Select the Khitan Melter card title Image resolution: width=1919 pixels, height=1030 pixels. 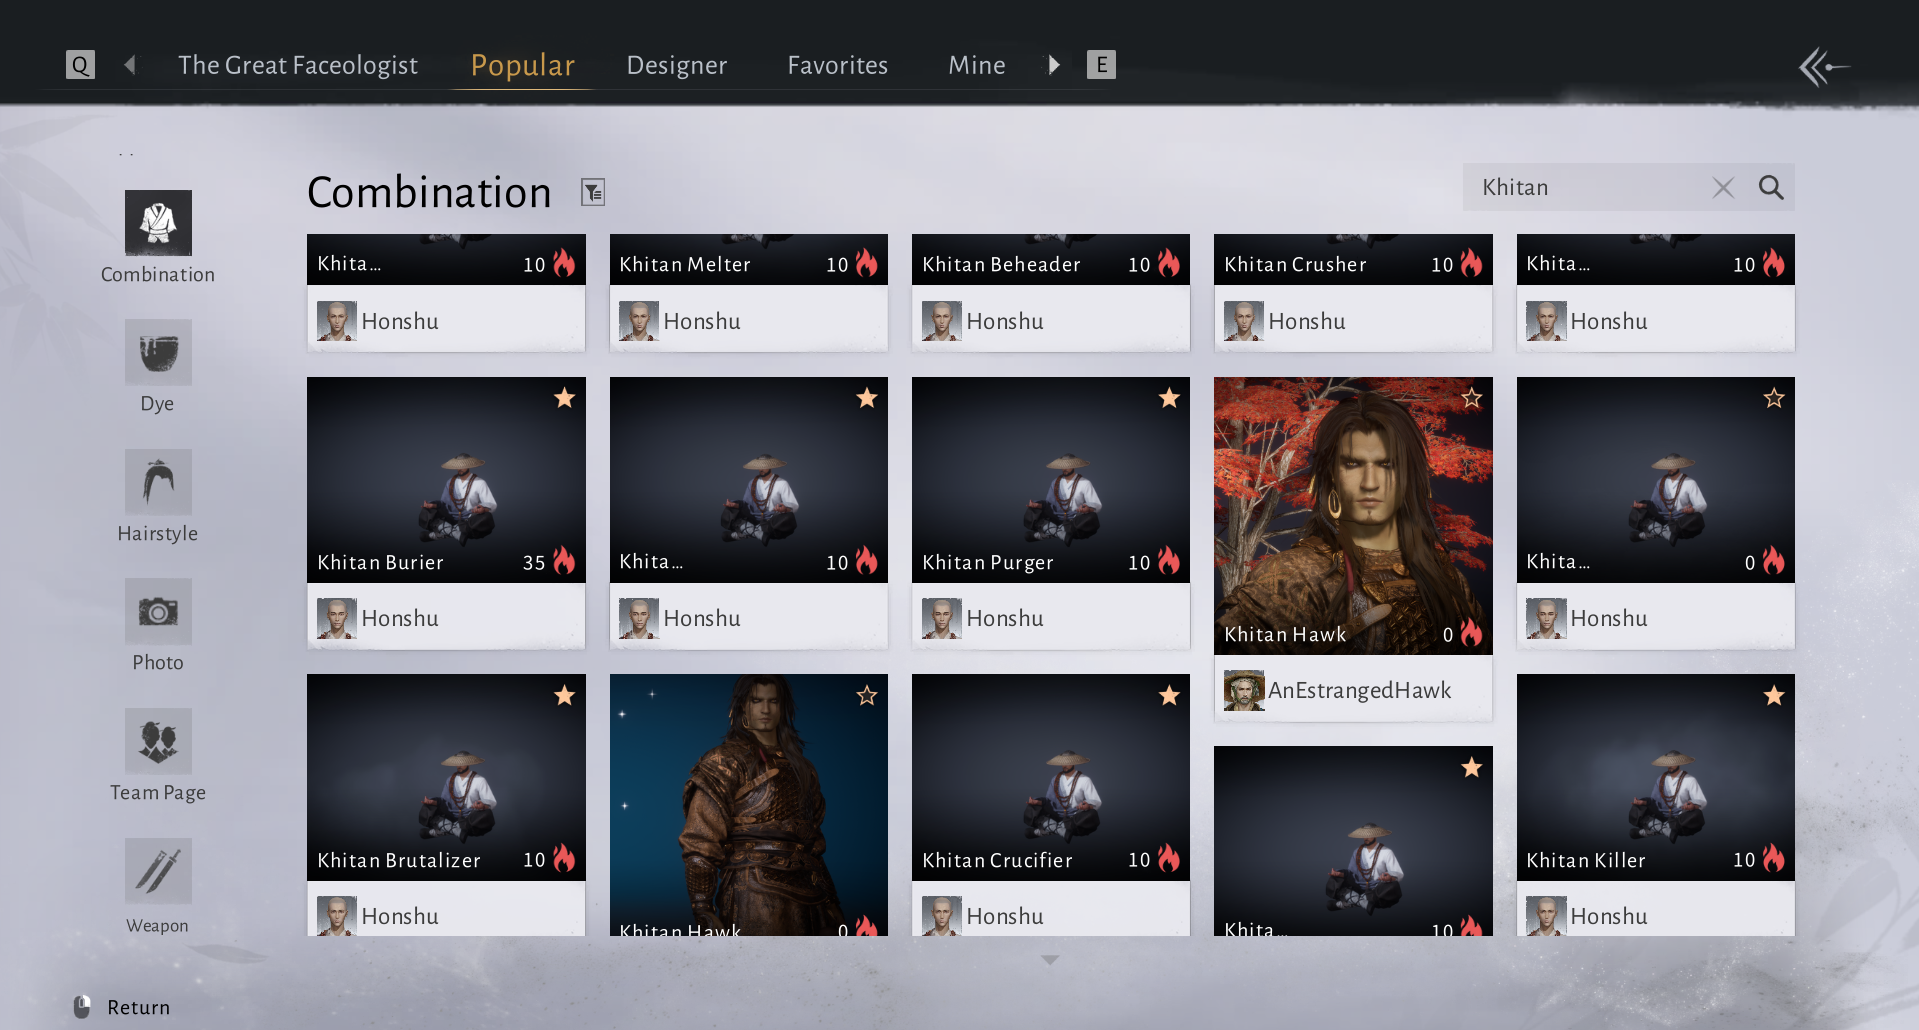click(685, 264)
